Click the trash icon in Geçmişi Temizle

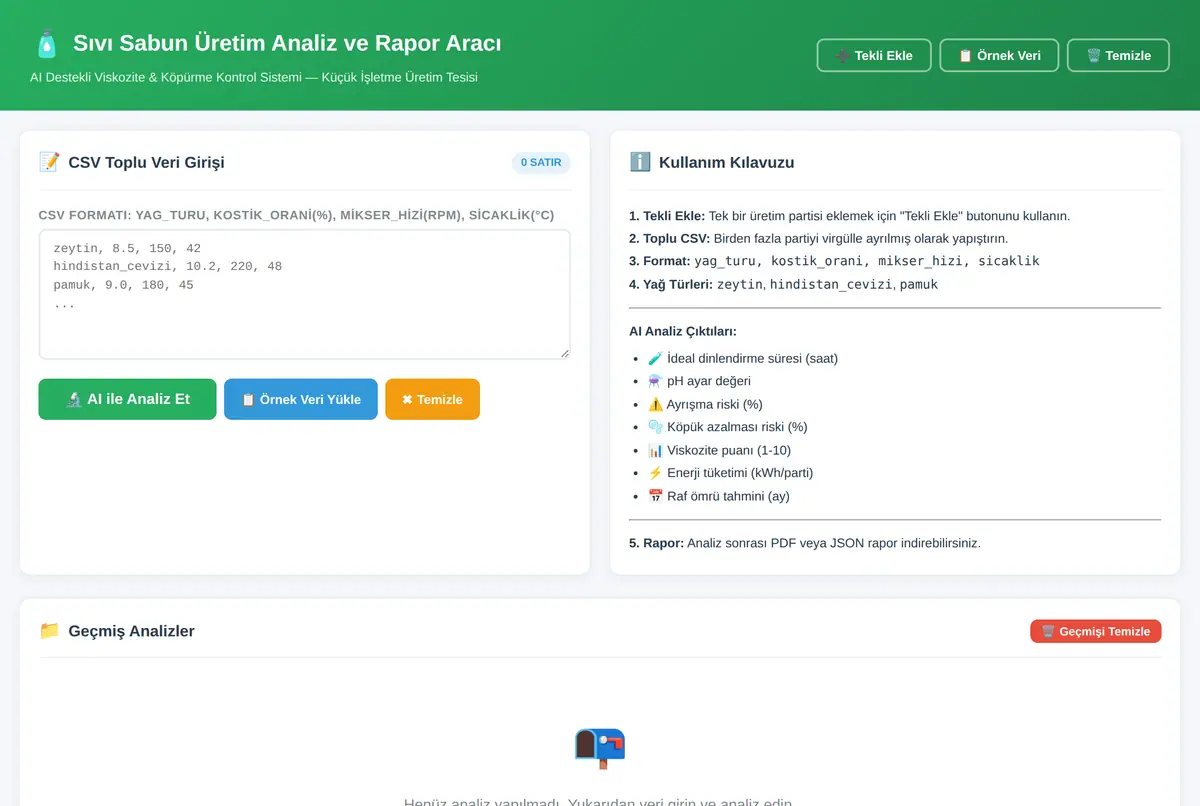pyautogui.click(x=1048, y=631)
